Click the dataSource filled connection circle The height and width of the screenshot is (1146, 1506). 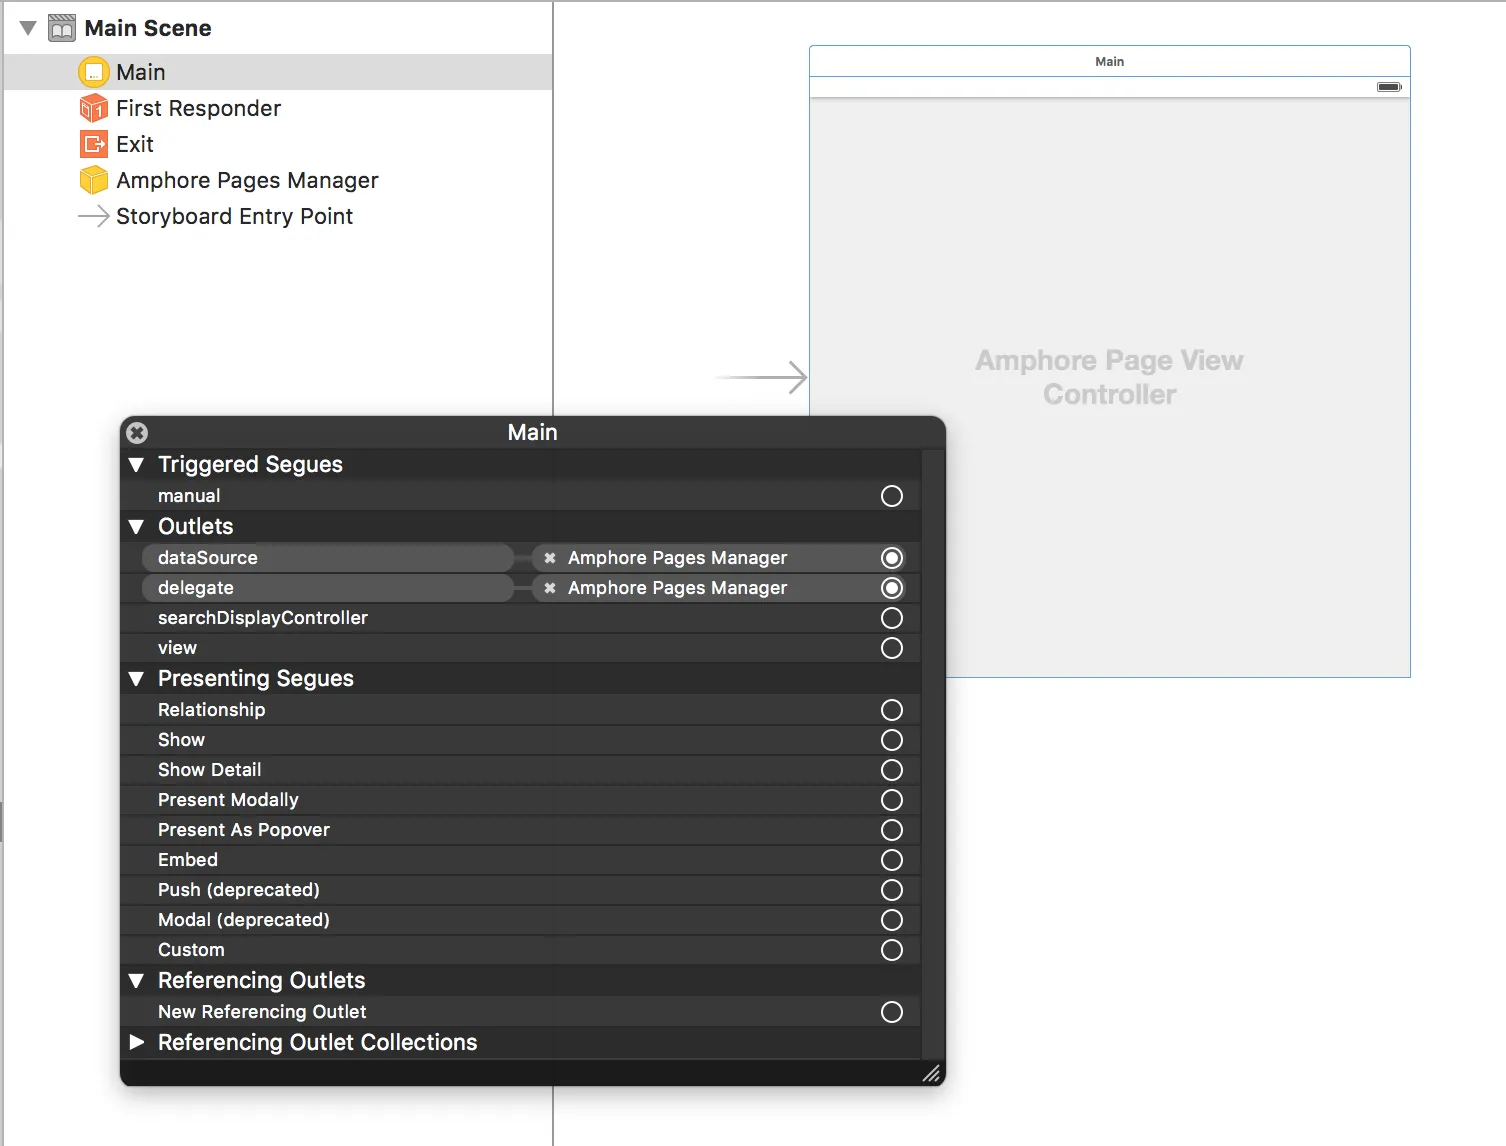pyautogui.click(x=892, y=558)
